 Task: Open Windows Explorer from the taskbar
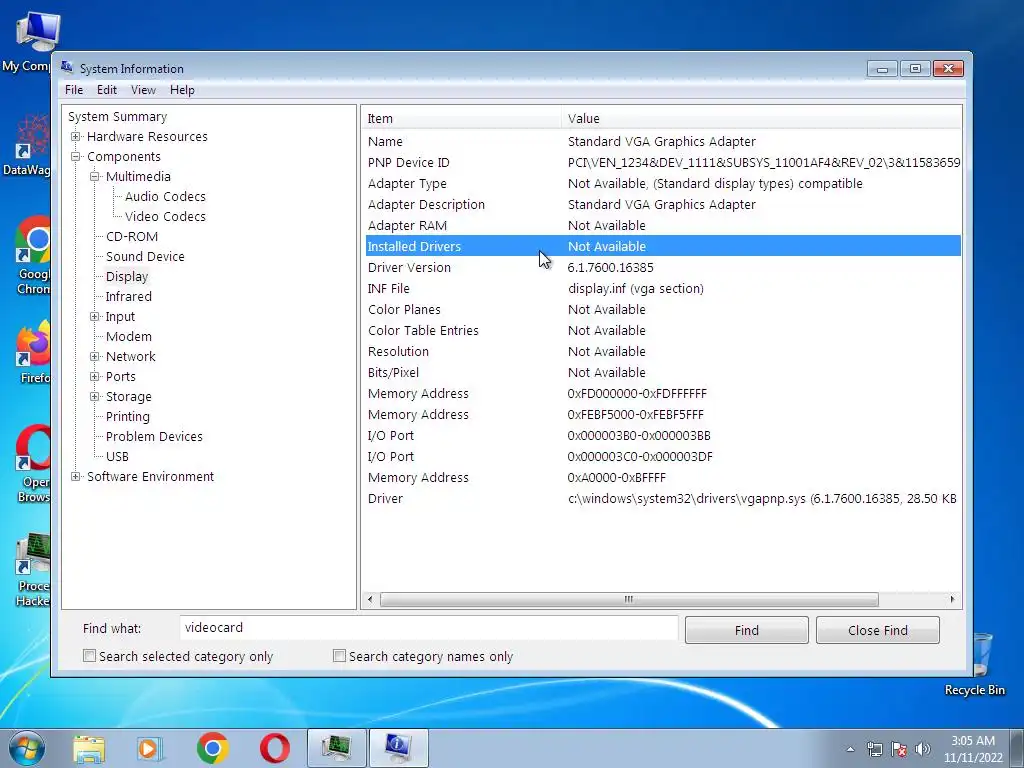(x=89, y=748)
